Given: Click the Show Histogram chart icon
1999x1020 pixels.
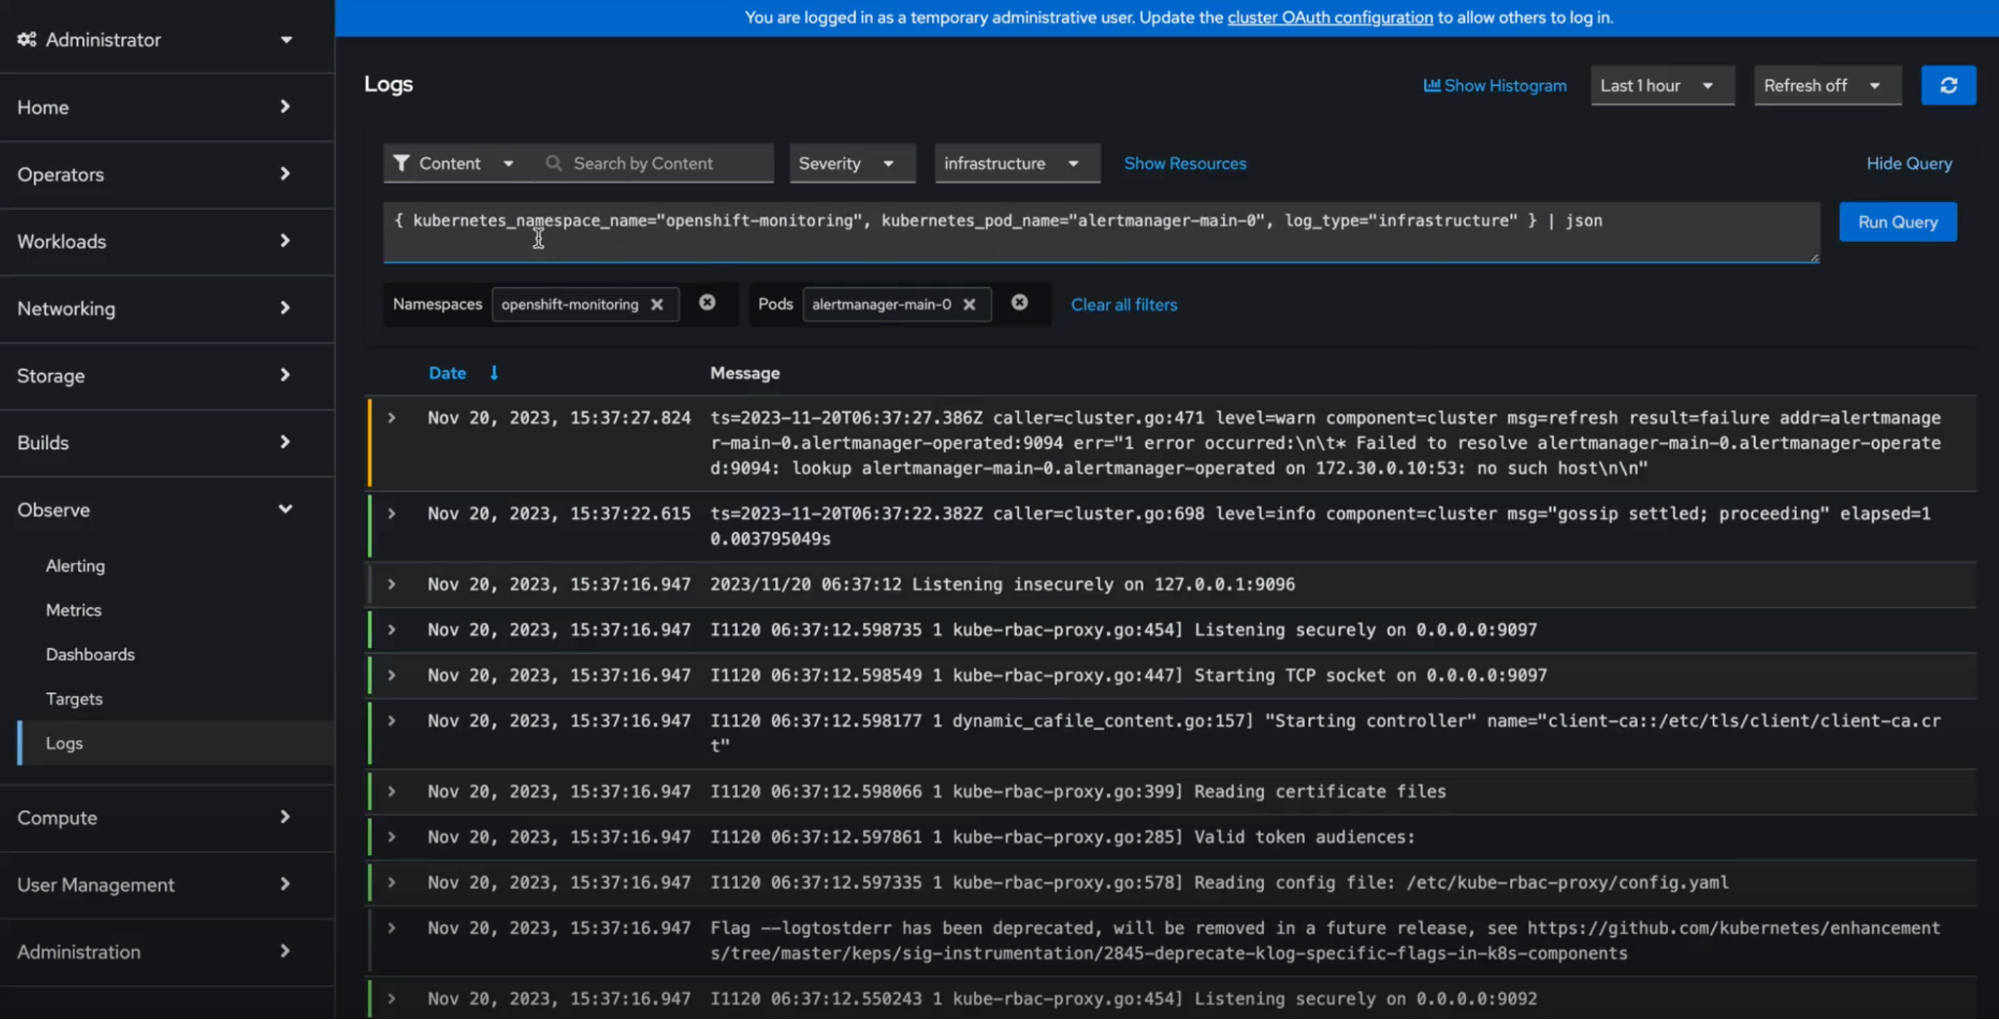Looking at the screenshot, I should tap(1431, 86).
